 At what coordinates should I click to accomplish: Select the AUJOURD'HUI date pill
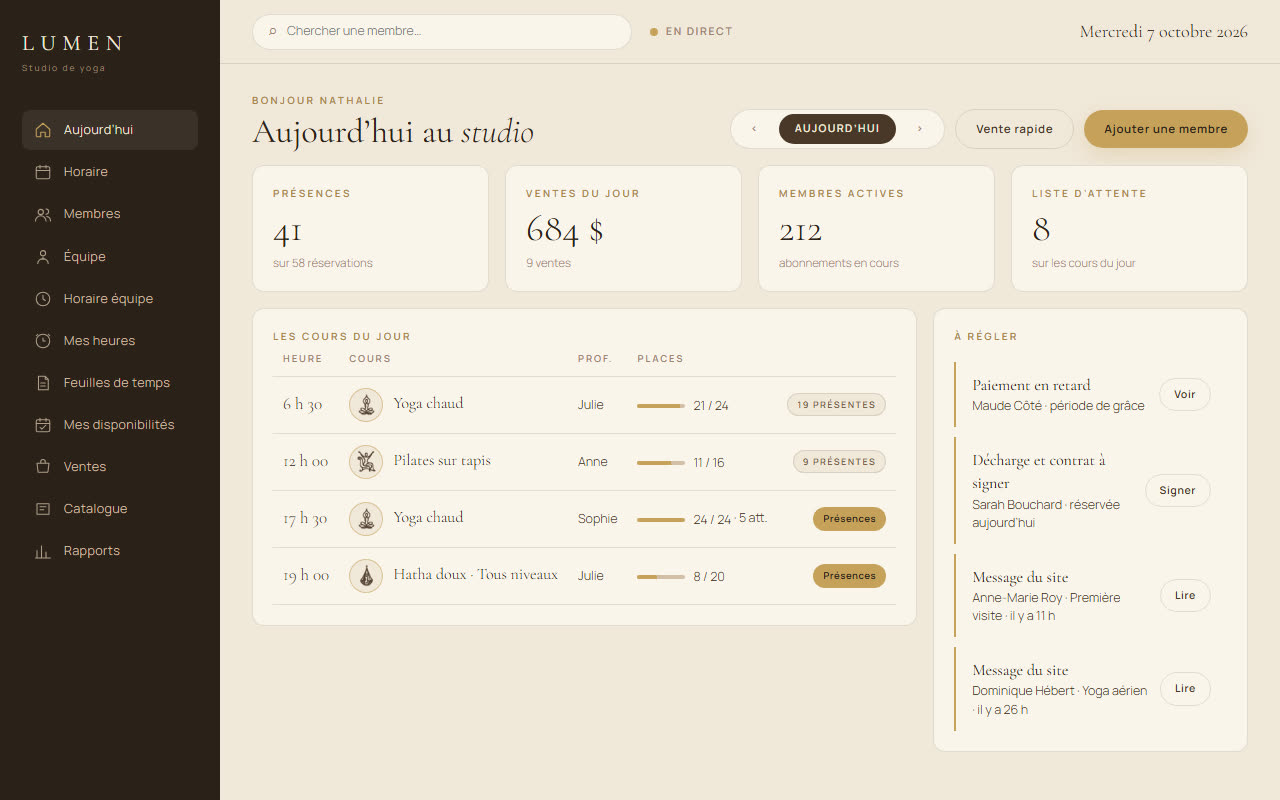(x=837, y=129)
